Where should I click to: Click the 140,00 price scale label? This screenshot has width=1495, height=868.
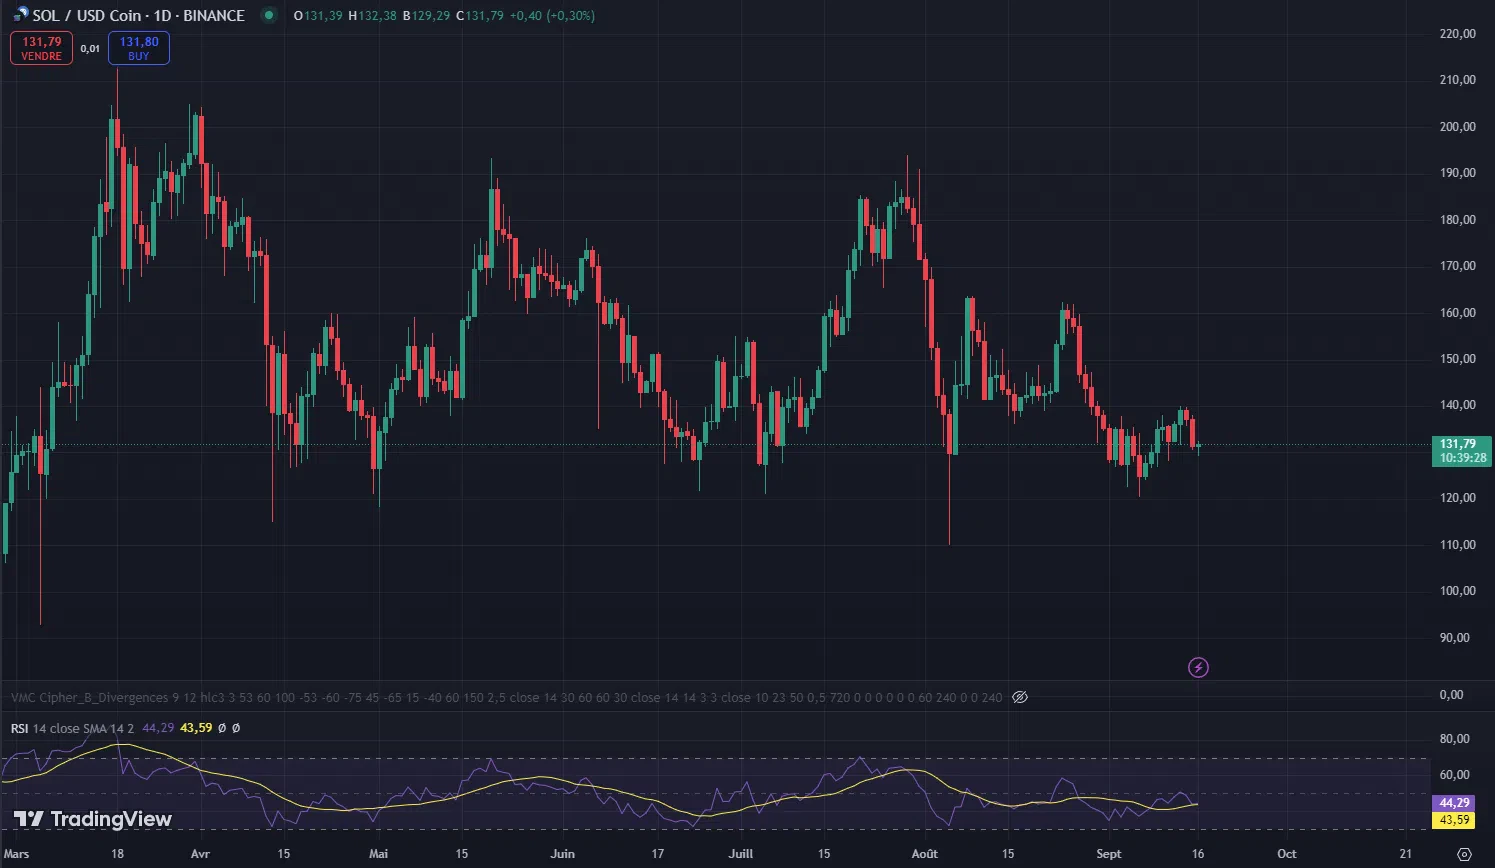pos(1457,405)
